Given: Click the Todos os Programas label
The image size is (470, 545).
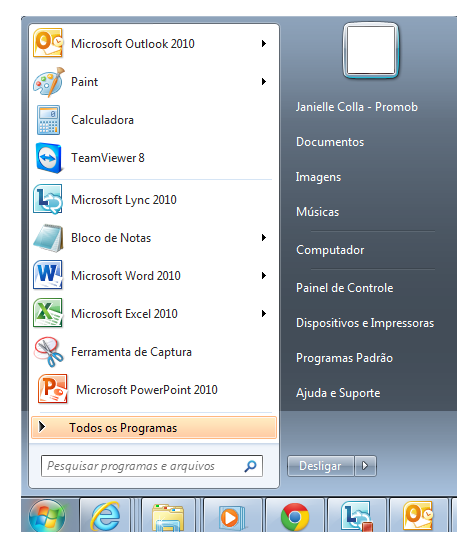Looking at the screenshot, I should coord(123,428).
